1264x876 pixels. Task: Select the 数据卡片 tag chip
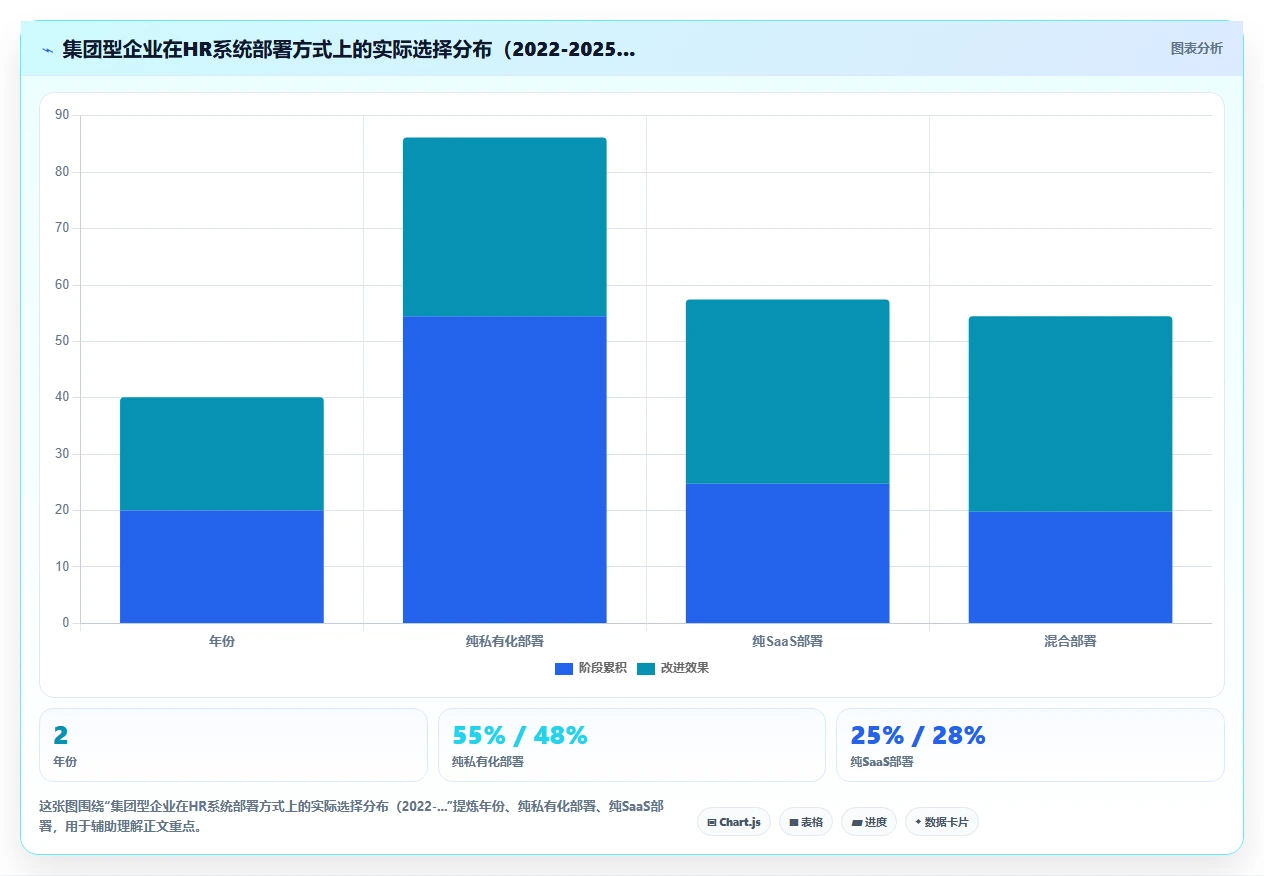[x=941, y=822]
